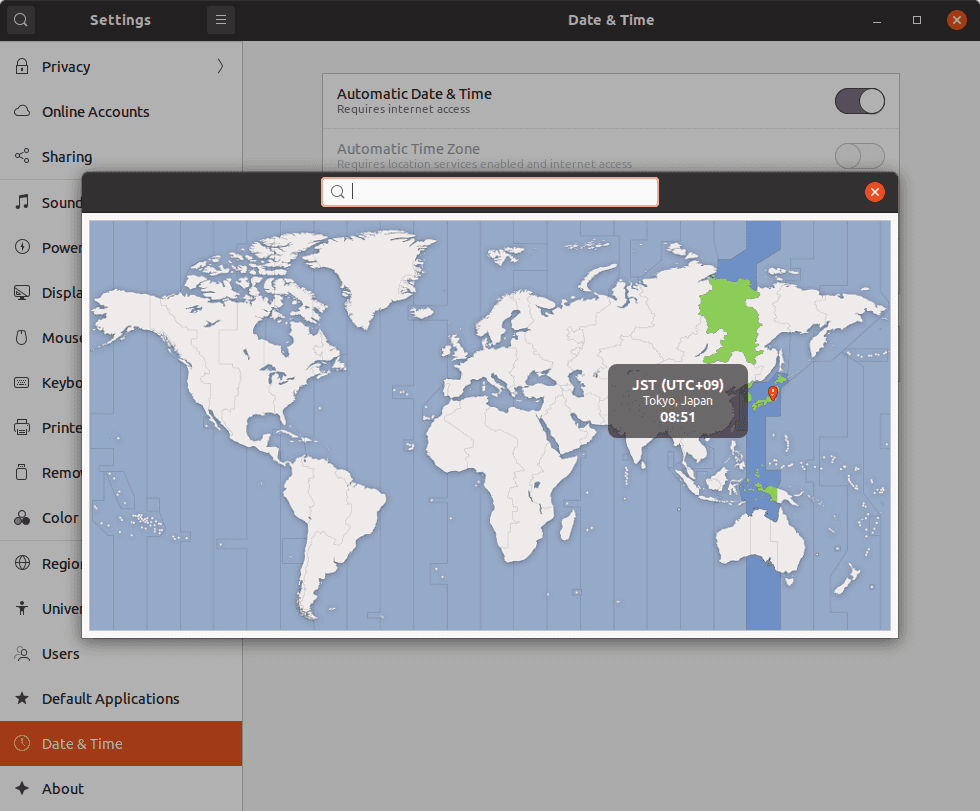Click the Sharing icon in sidebar
The width and height of the screenshot is (980, 811).
[x=21, y=157]
